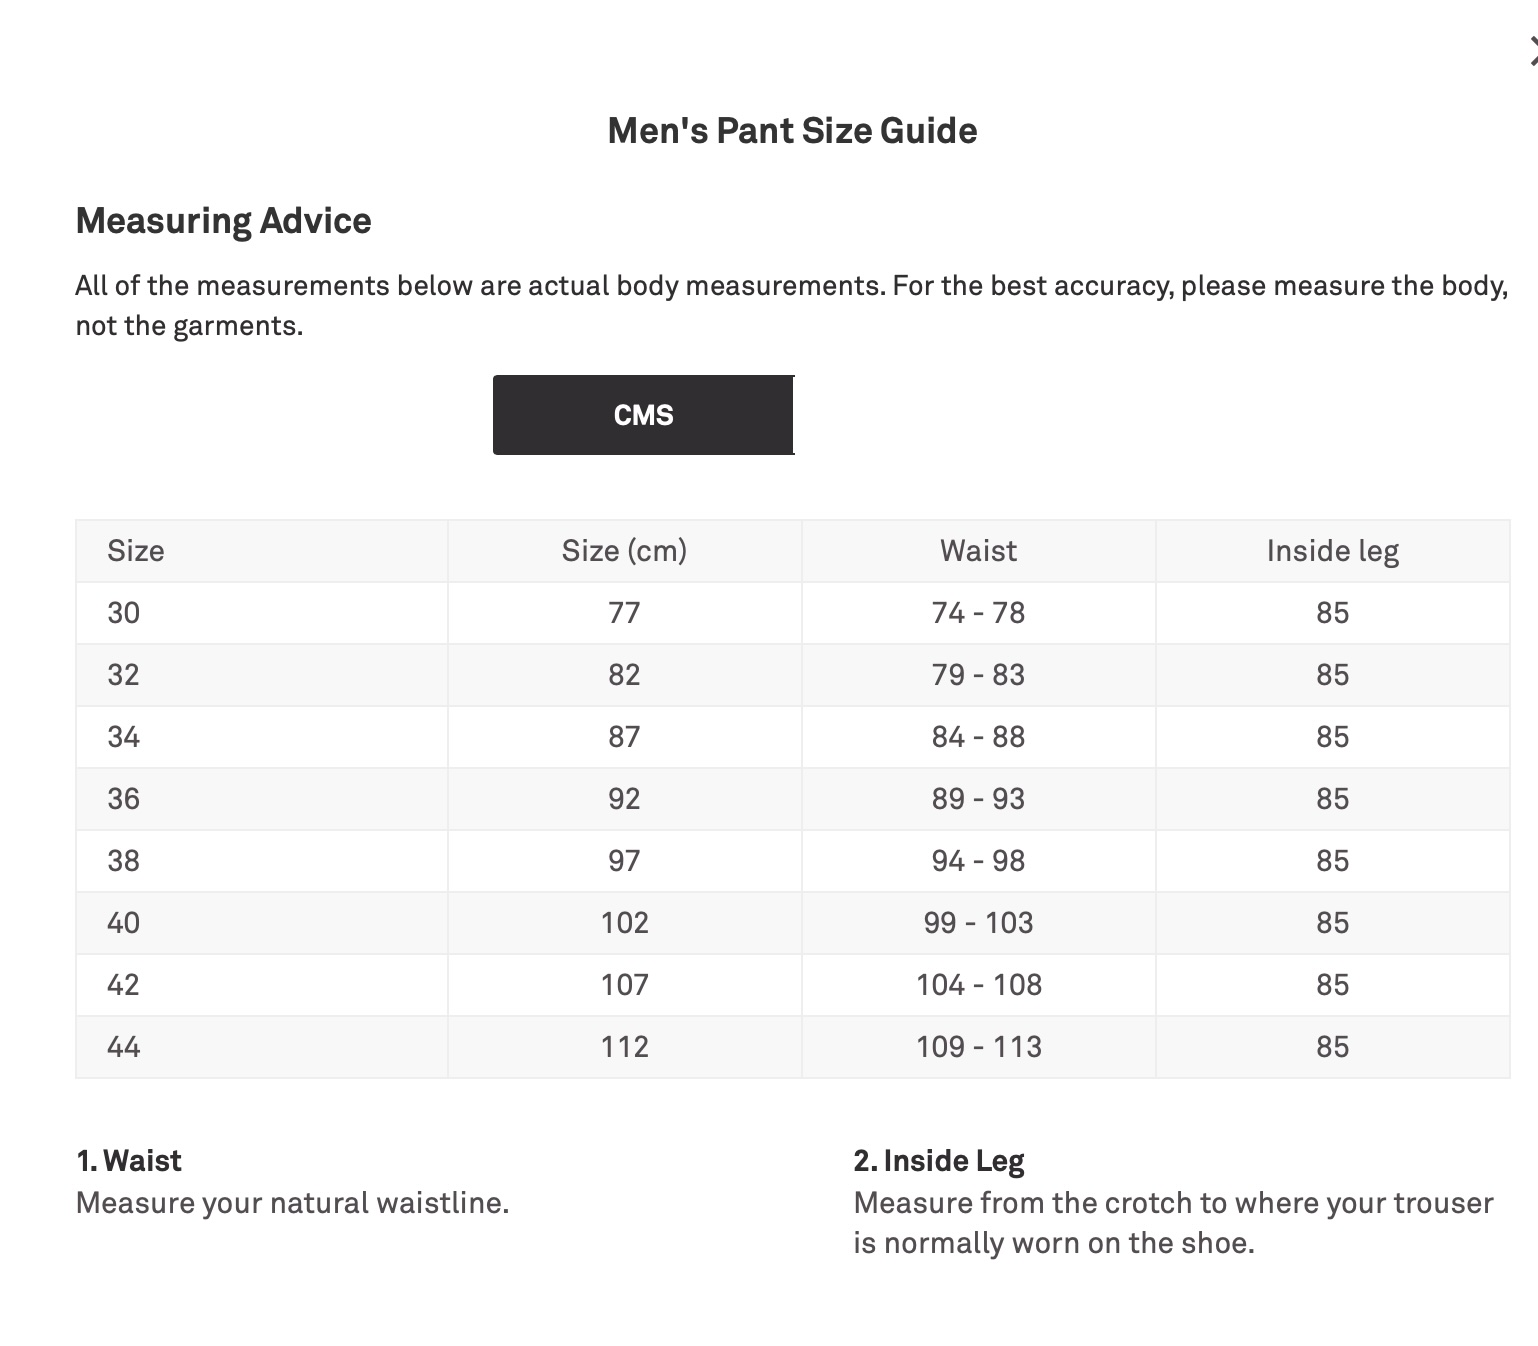The image size is (1538, 1346).
Task: Select the size 42 row label
Action: point(124,985)
